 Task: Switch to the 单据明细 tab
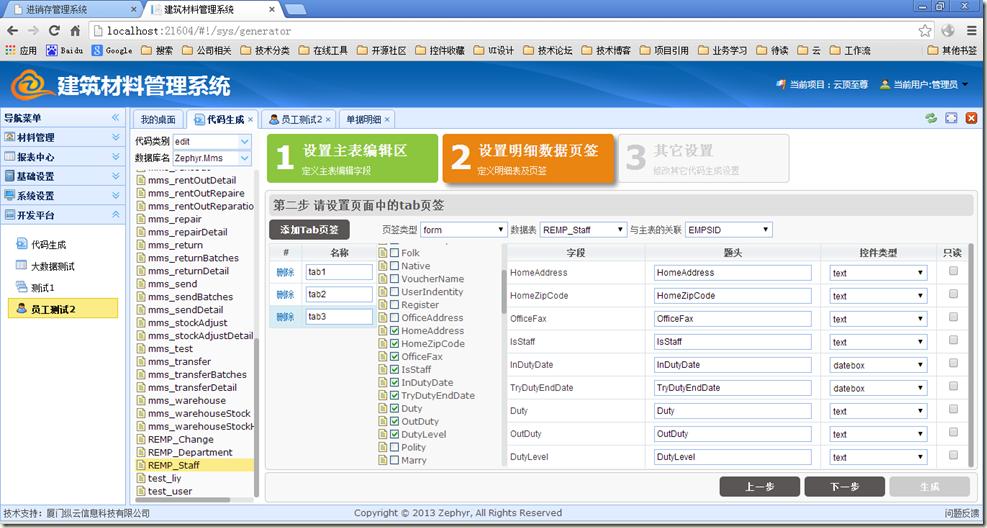(x=363, y=119)
